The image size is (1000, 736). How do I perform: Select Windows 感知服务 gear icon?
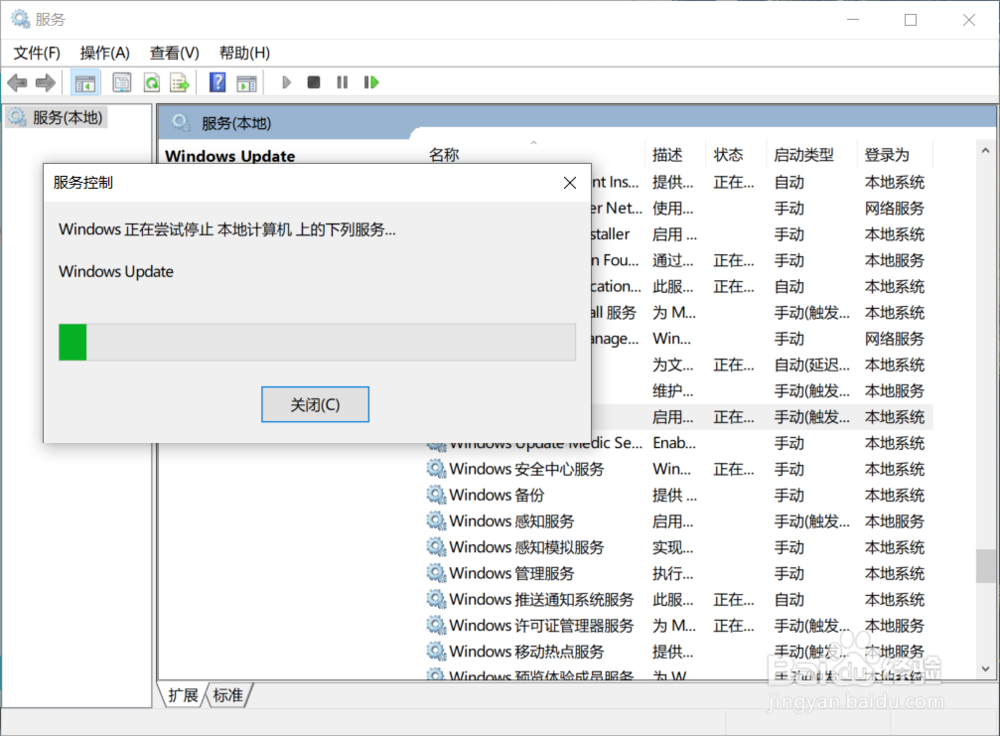coord(436,522)
